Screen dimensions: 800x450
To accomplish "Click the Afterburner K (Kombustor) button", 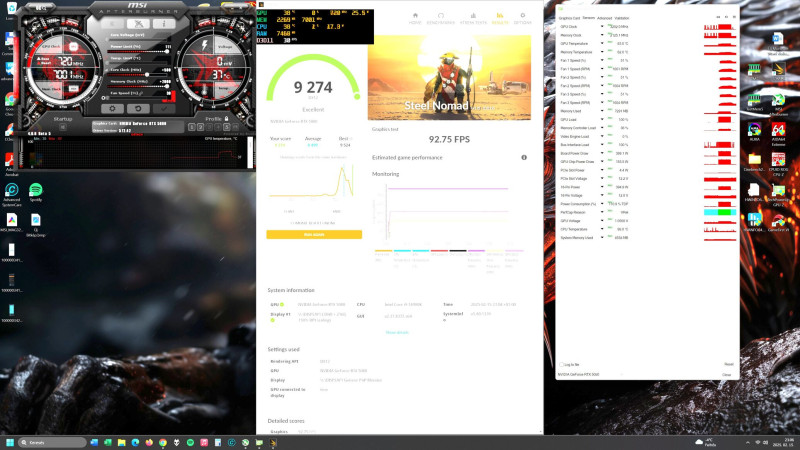I will (112, 24).
